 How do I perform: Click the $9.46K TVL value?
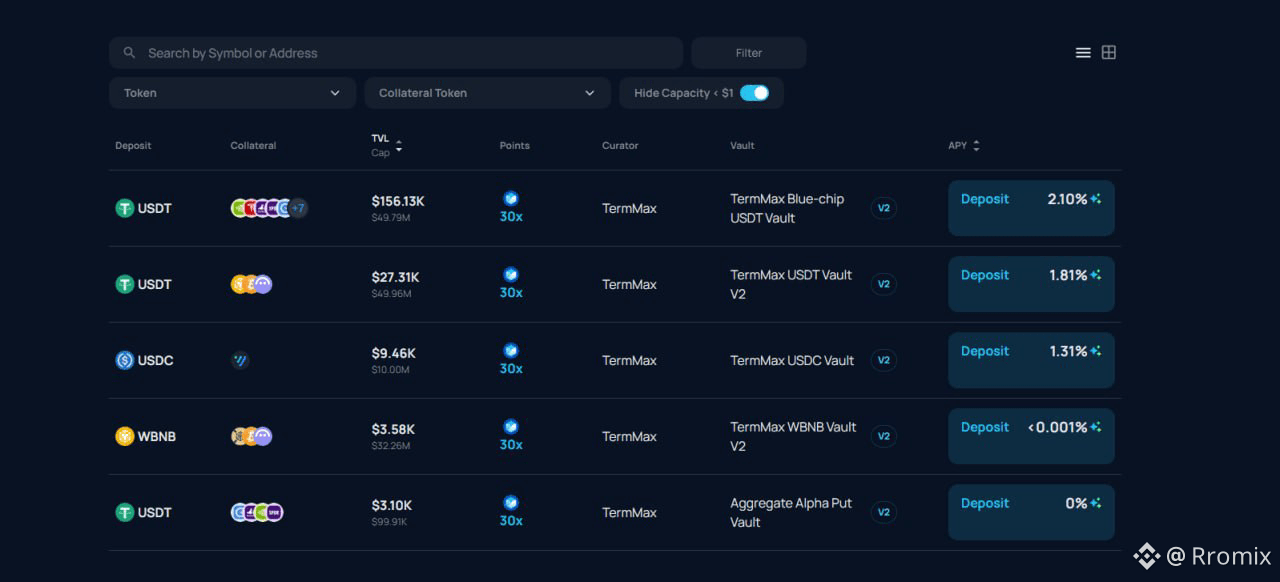pyautogui.click(x=394, y=353)
